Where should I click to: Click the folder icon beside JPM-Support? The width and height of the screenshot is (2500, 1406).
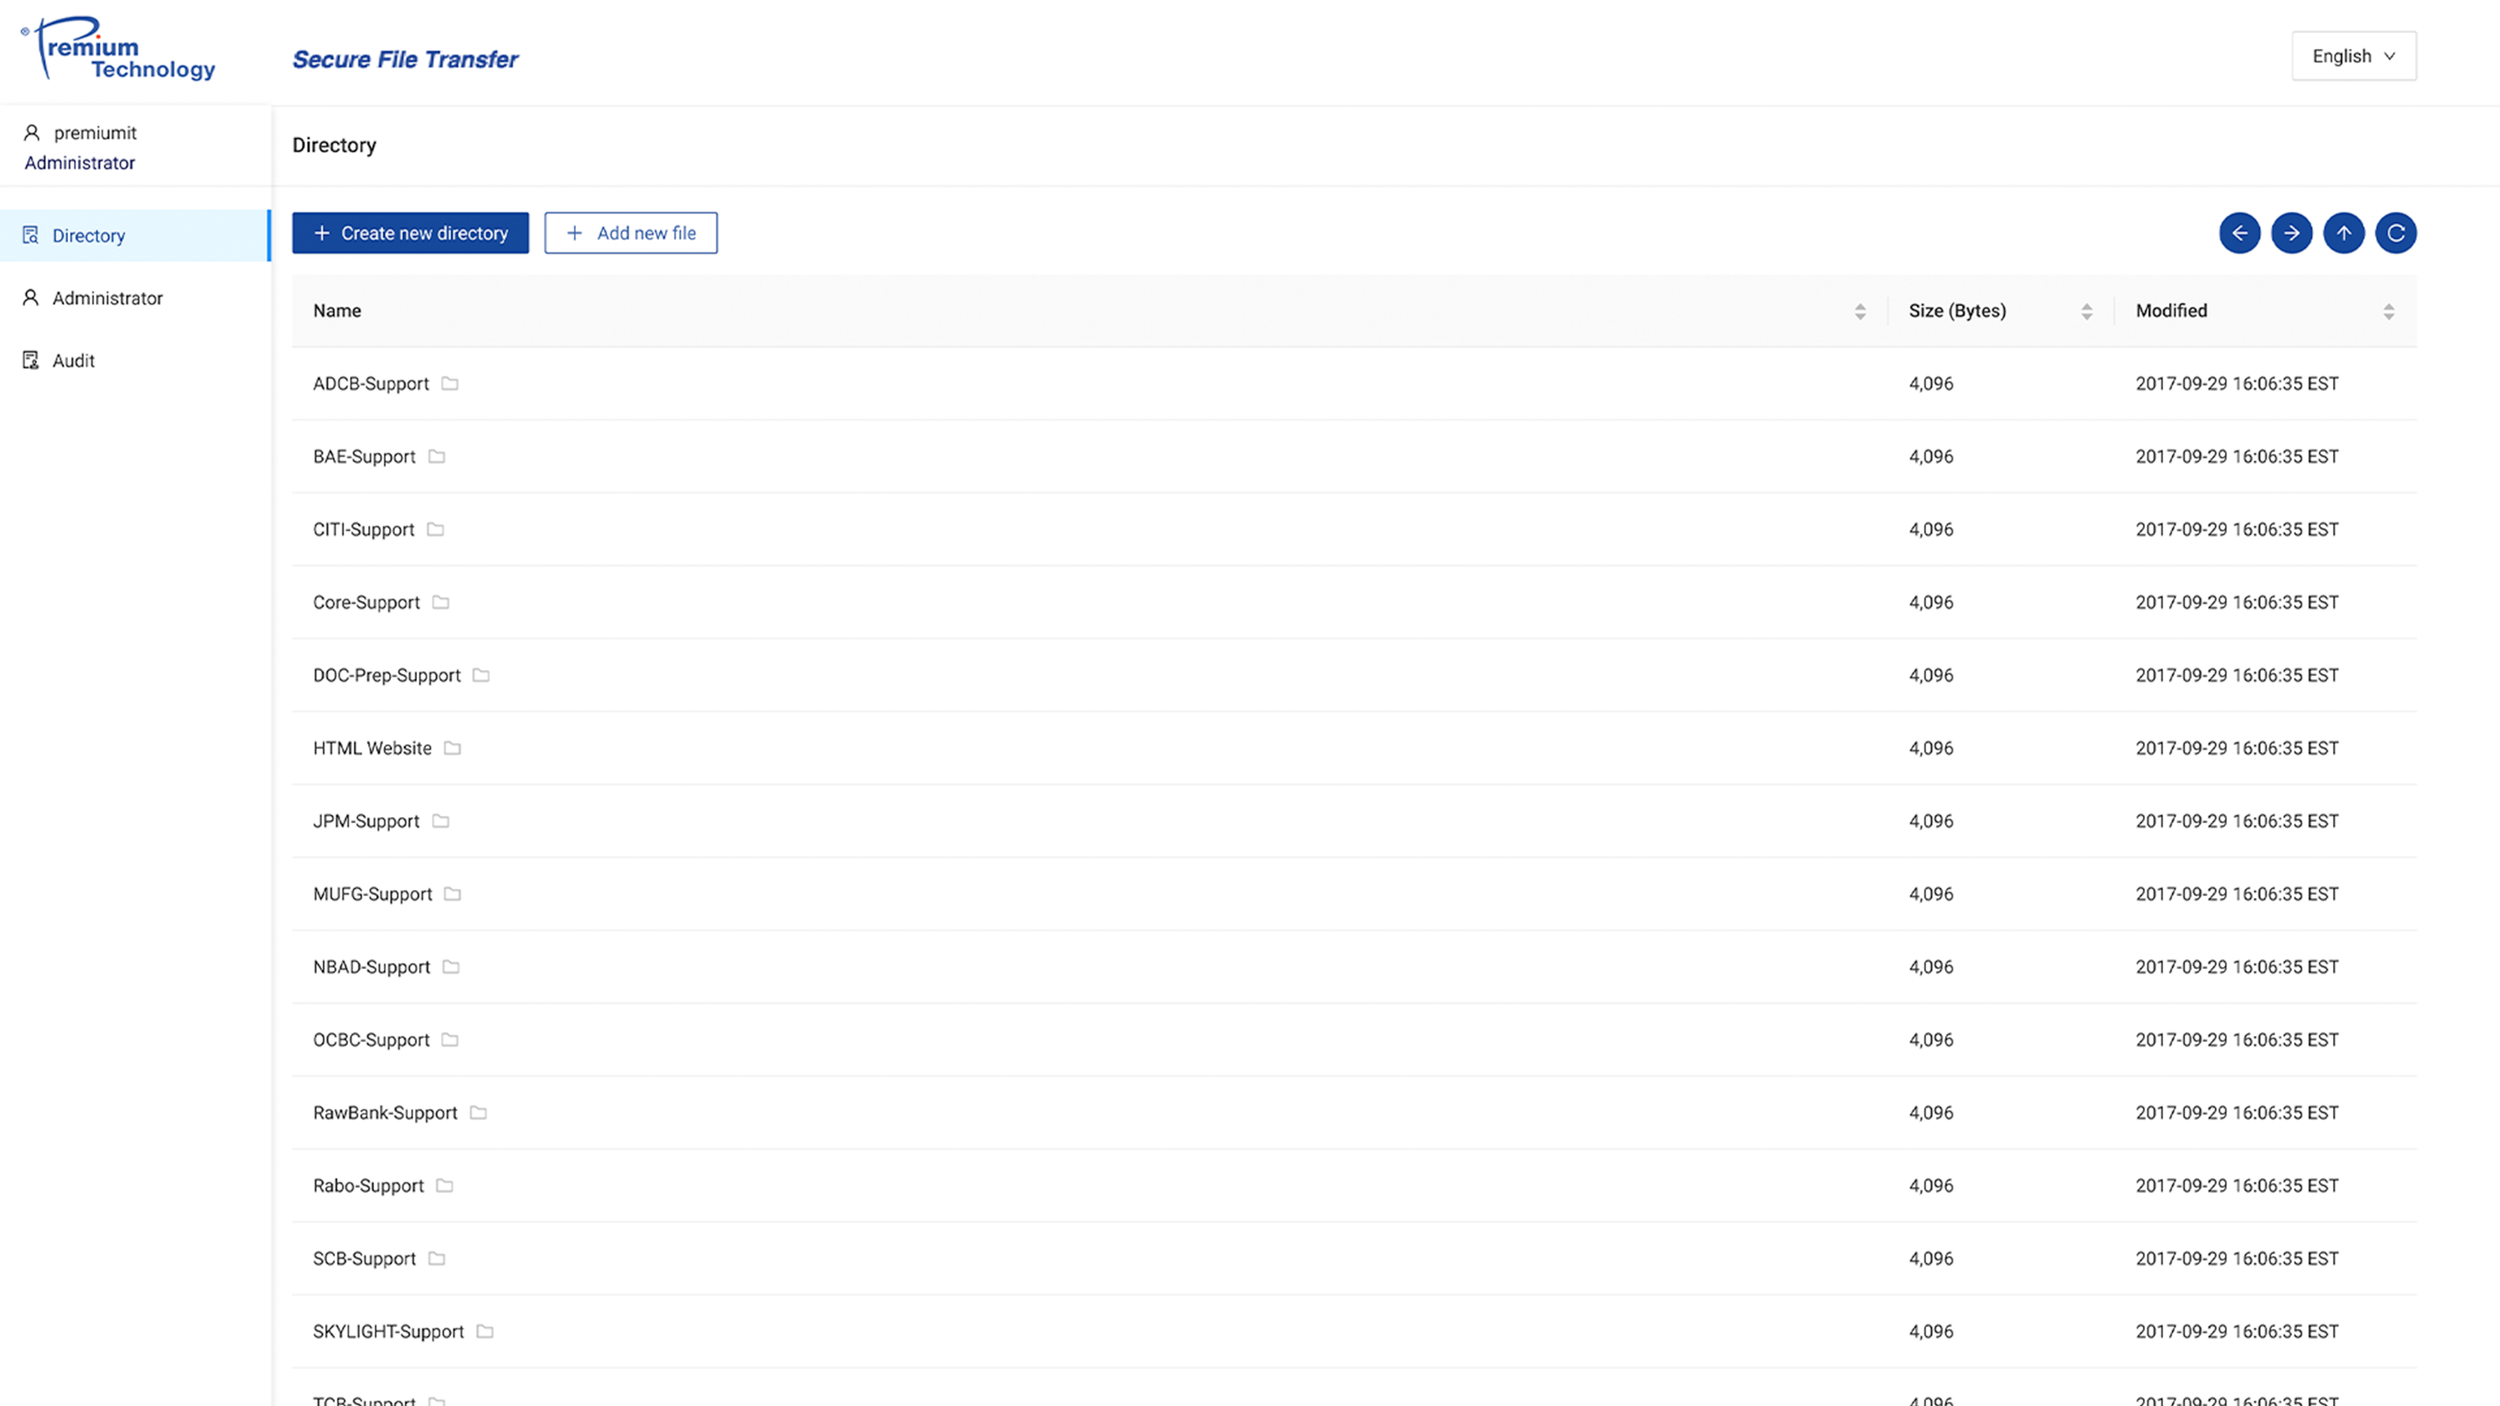pos(441,821)
